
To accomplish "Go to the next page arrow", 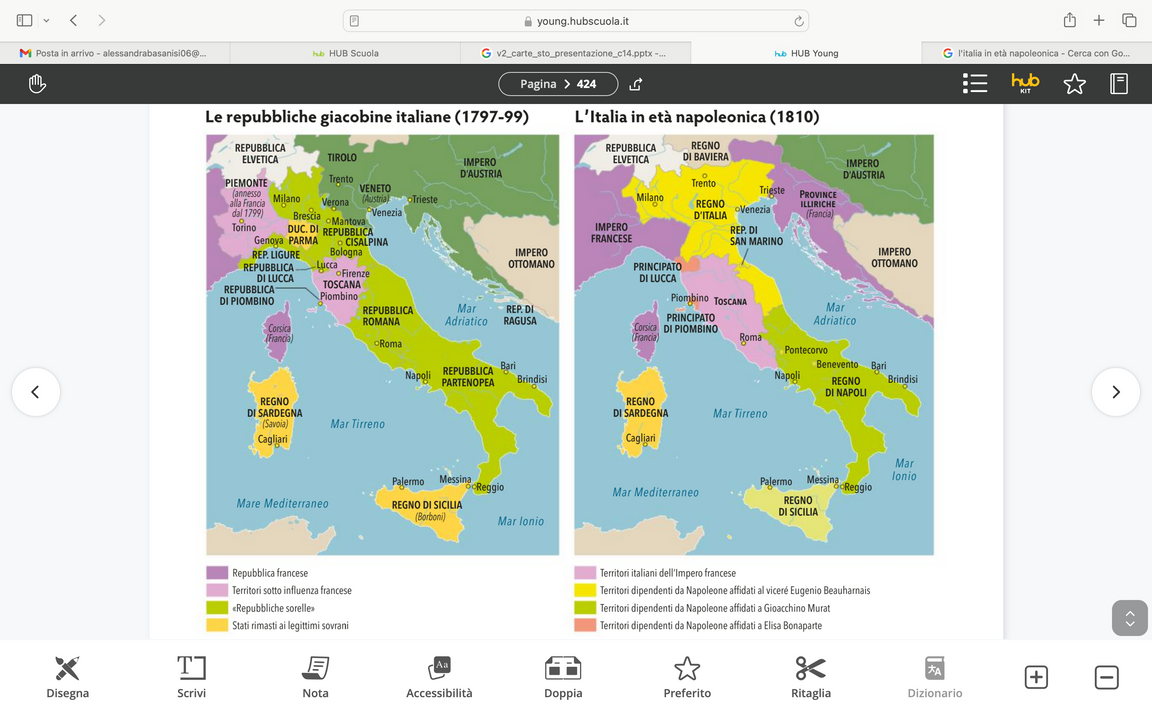I will click(x=1115, y=392).
